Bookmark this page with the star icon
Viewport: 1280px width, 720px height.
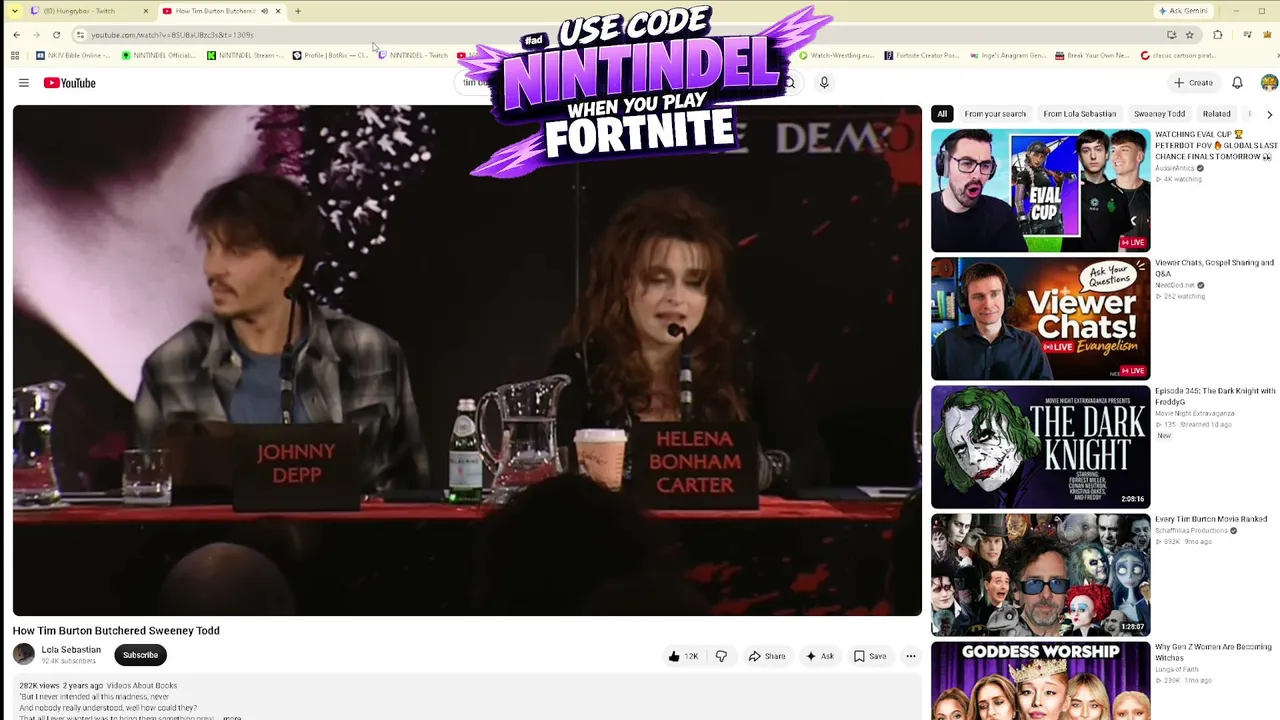[x=1189, y=35]
